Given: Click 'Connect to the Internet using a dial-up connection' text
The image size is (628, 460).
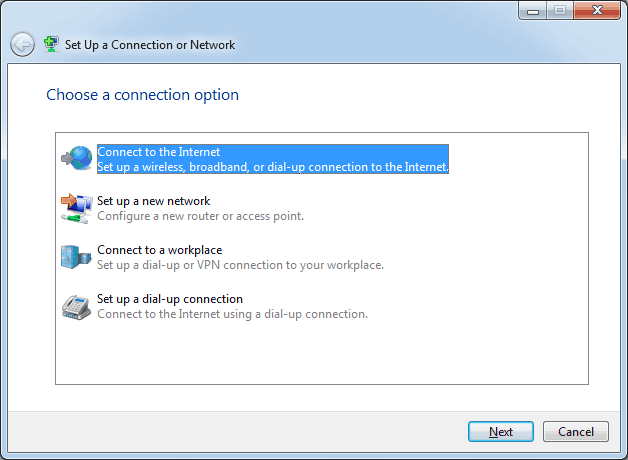Looking at the screenshot, I should 232,314.
